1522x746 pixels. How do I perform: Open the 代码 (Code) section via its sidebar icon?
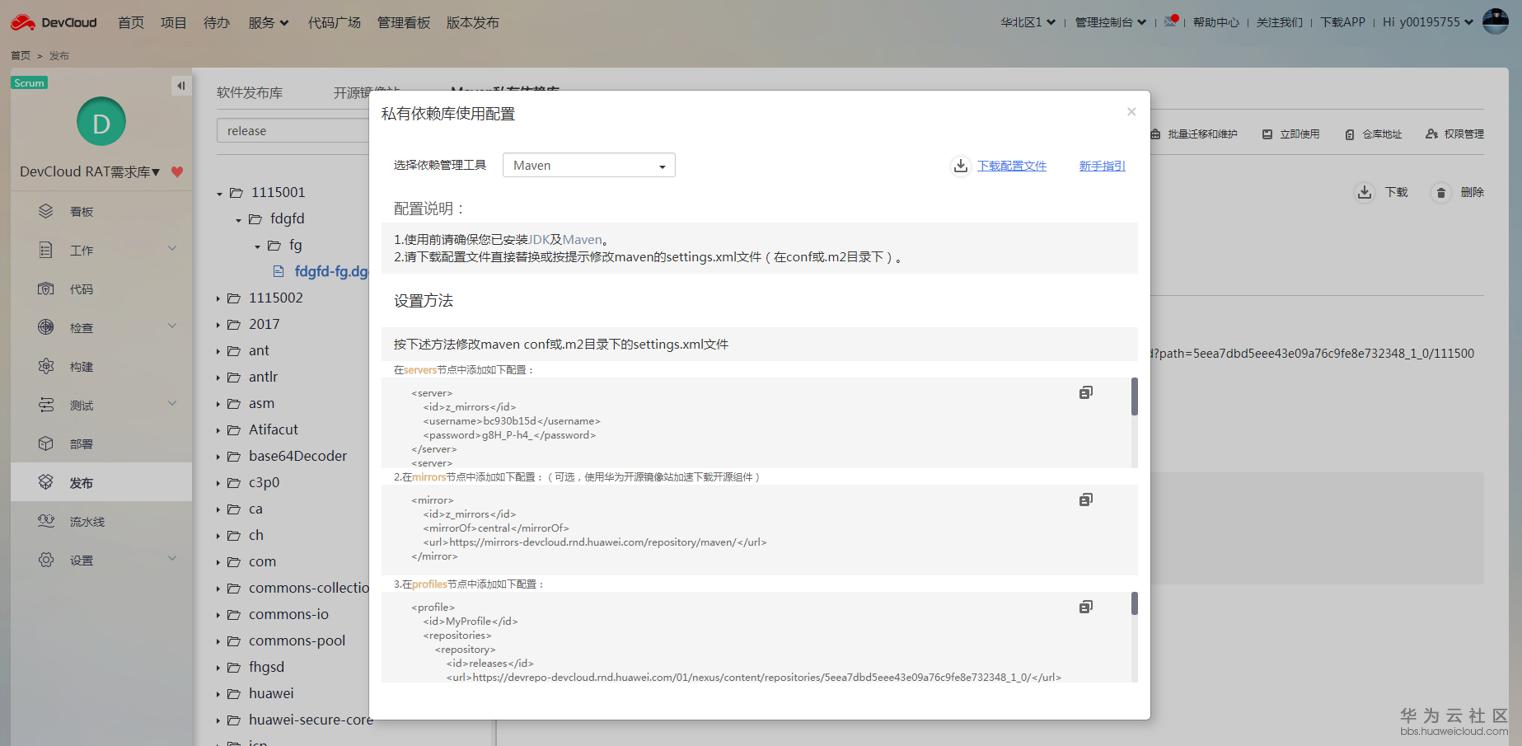pos(46,288)
